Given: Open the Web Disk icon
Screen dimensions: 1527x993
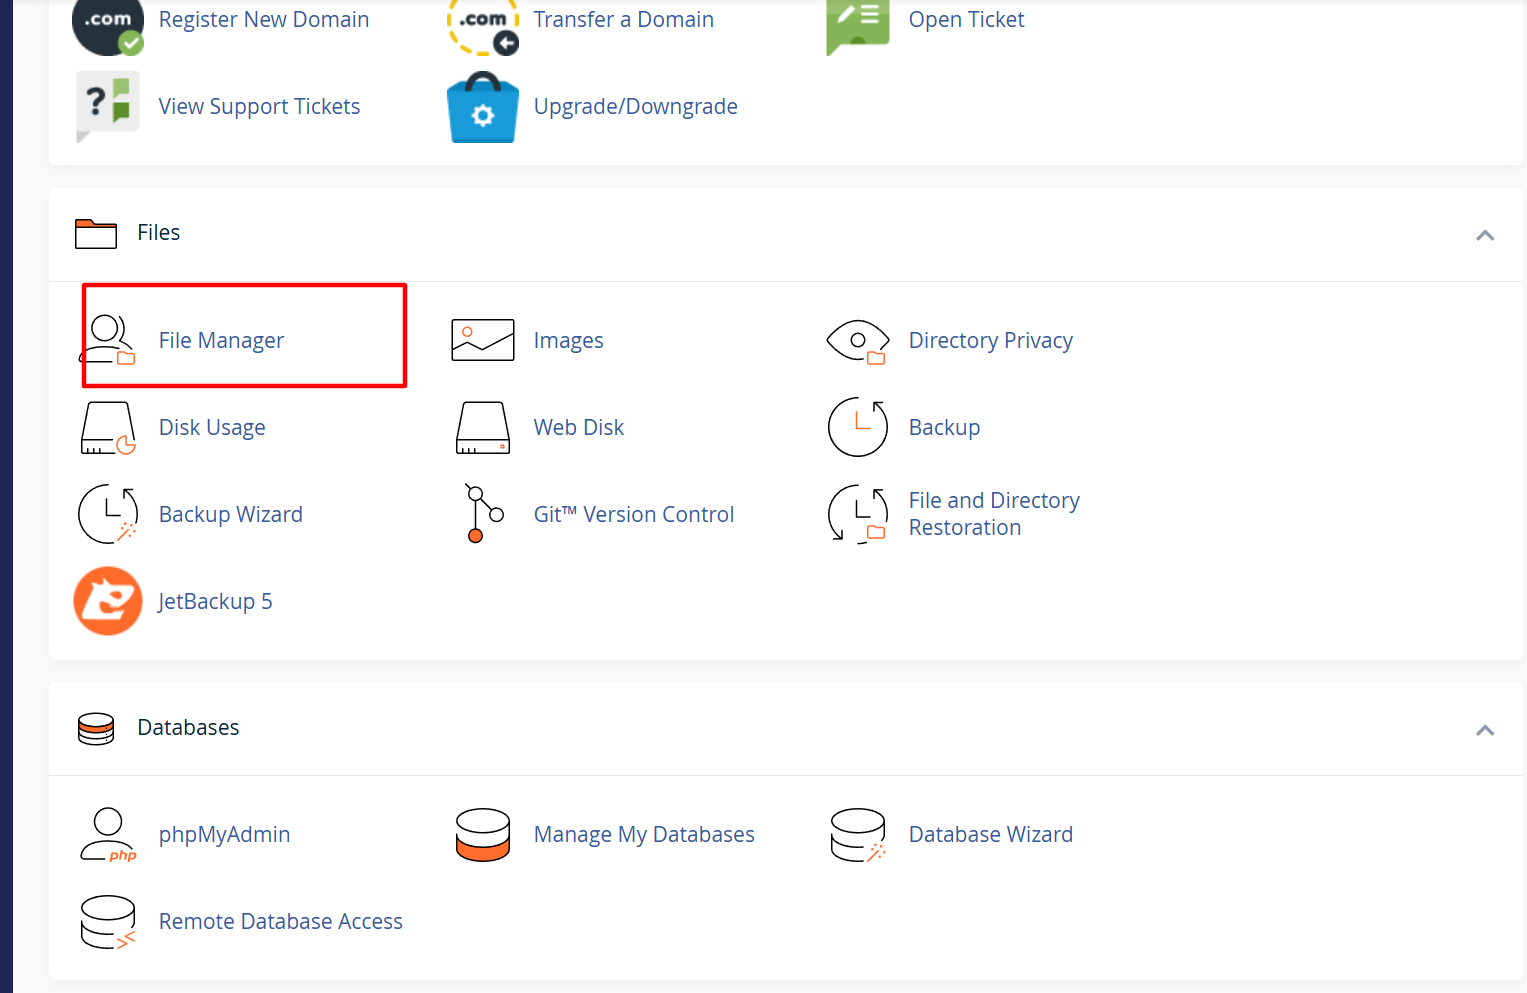Looking at the screenshot, I should pyautogui.click(x=483, y=427).
